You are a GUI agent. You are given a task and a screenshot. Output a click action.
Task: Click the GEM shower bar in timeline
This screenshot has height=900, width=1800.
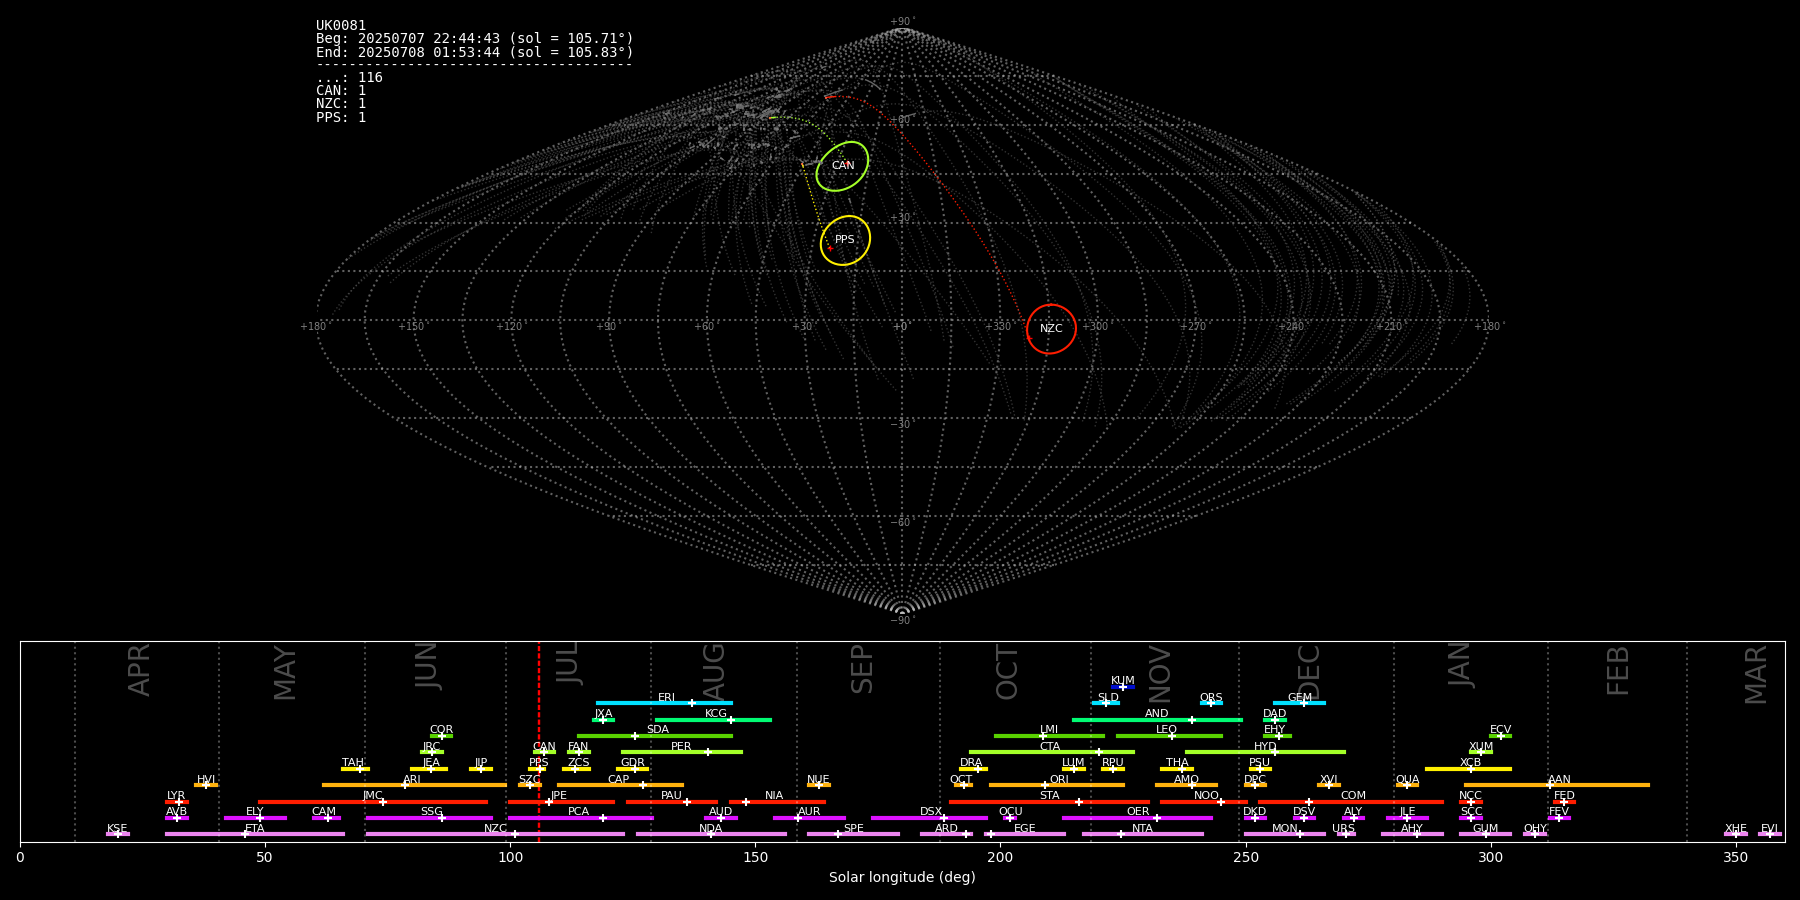point(1299,703)
